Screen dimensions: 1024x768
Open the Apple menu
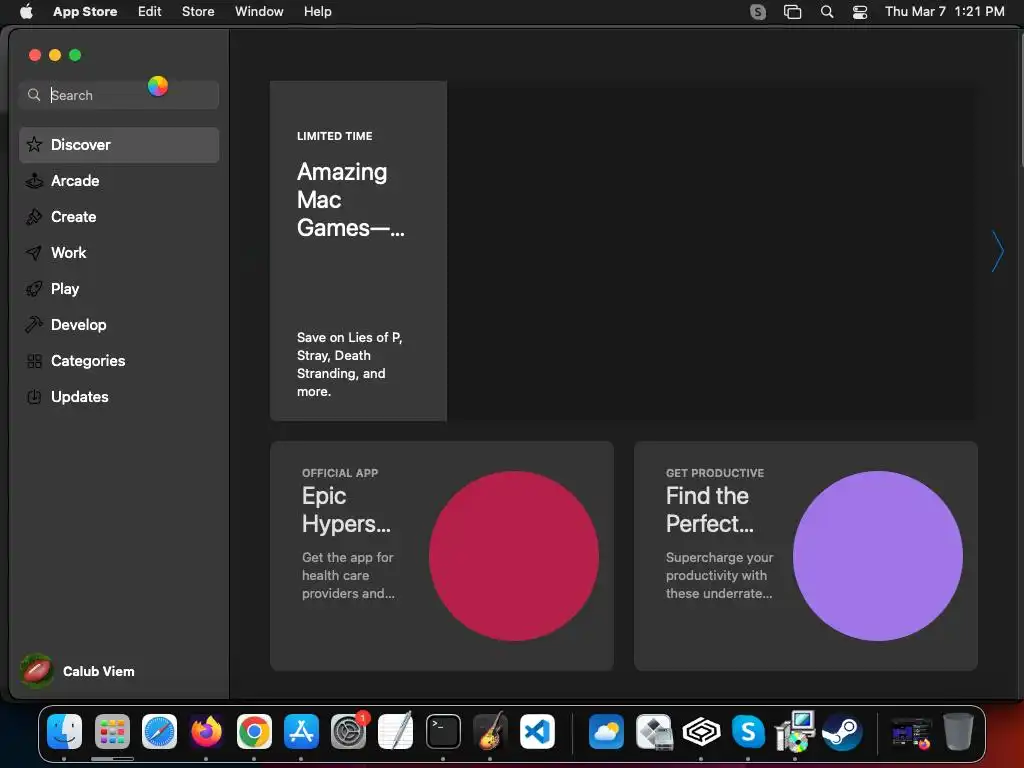click(x=26, y=11)
